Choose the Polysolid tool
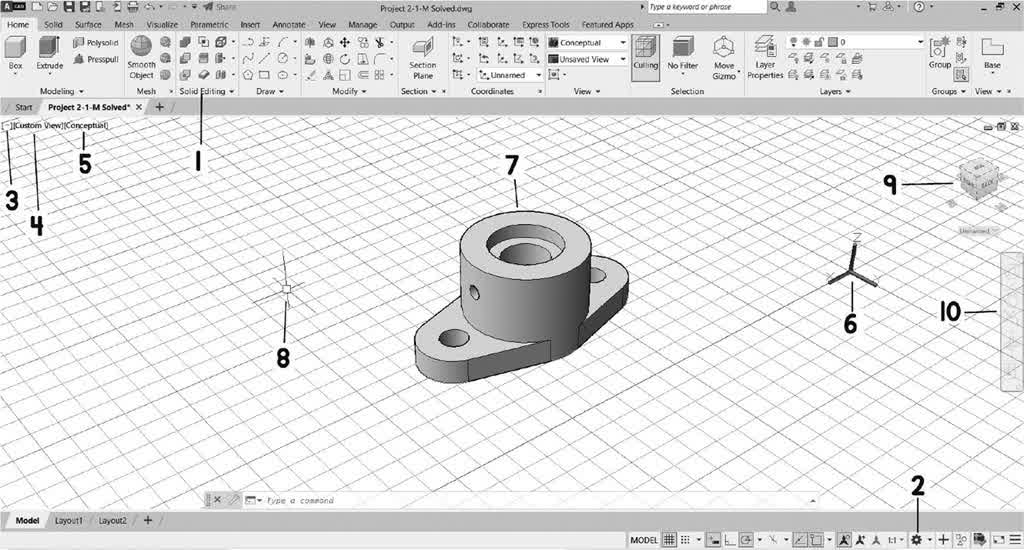The image size is (1024, 550). 96,42
